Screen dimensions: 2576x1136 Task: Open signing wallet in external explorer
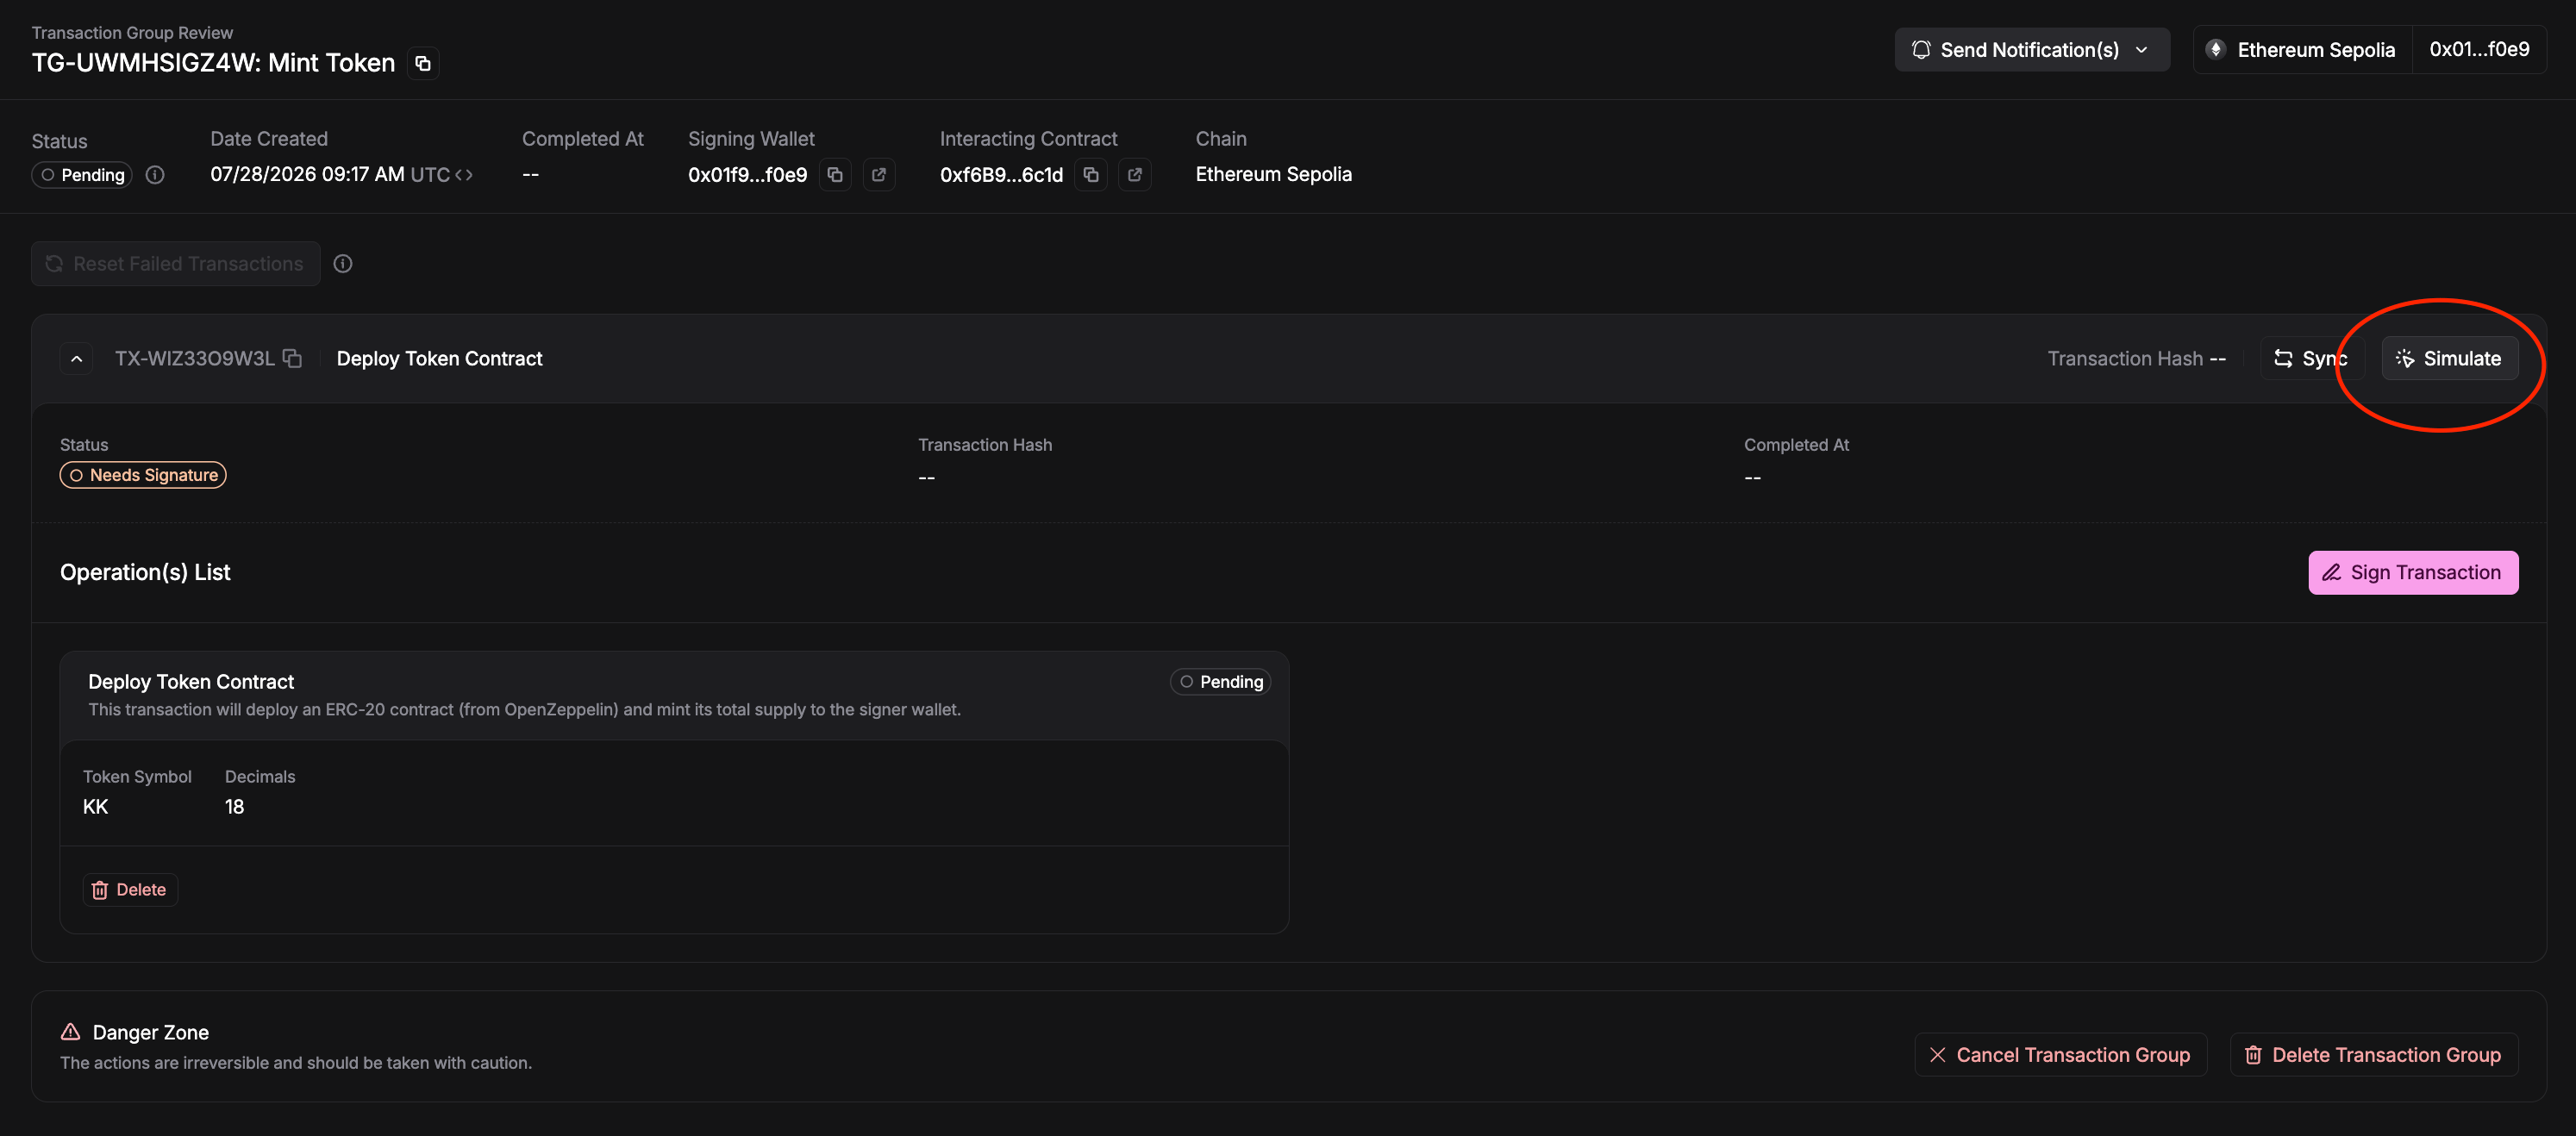pos(879,175)
